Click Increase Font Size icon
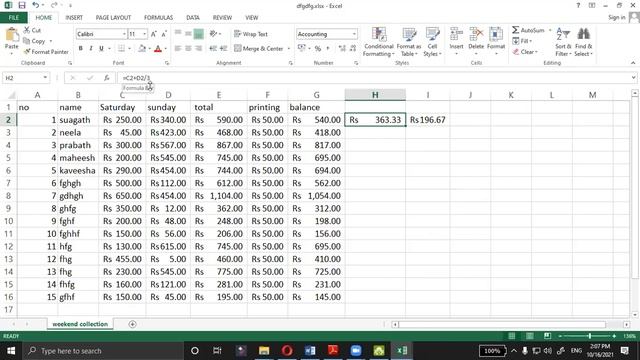The image size is (640, 360). [154, 34]
